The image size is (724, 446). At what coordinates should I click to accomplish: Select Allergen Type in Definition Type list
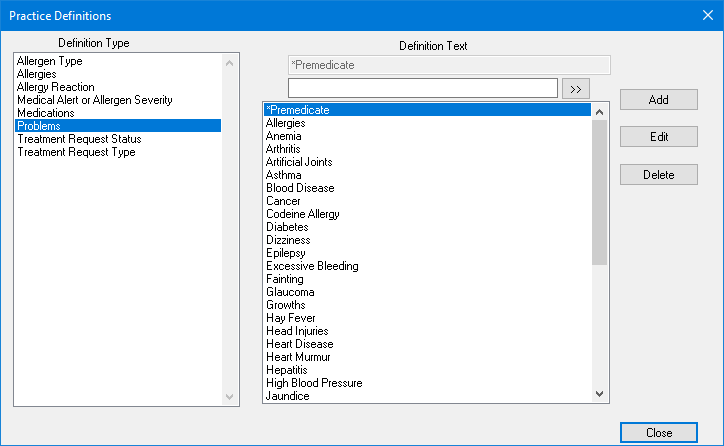[49, 61]
